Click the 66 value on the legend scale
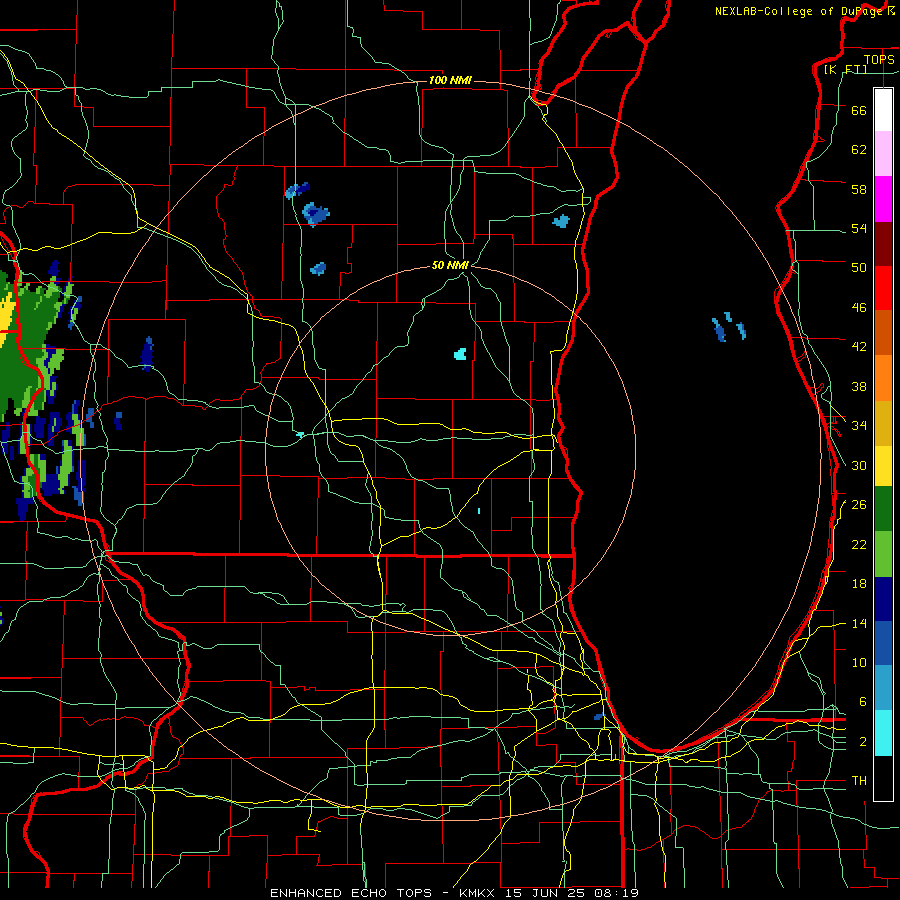Image resolution: width=900 pixels, height=900 pixels. point(859,110)
